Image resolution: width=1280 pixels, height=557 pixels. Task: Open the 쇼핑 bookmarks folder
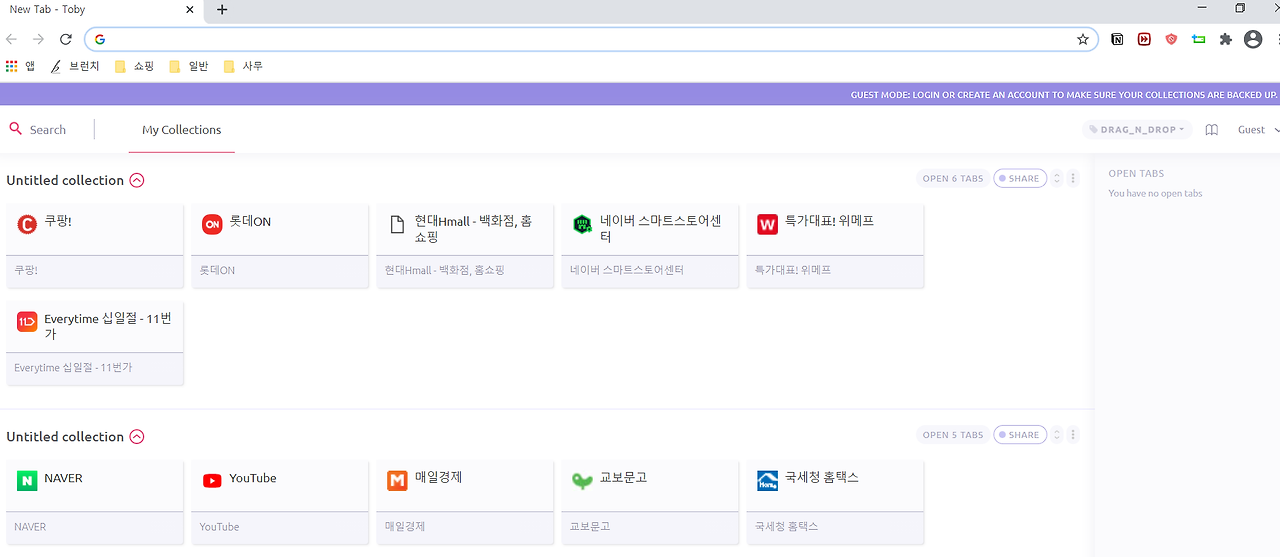point(134,66)
